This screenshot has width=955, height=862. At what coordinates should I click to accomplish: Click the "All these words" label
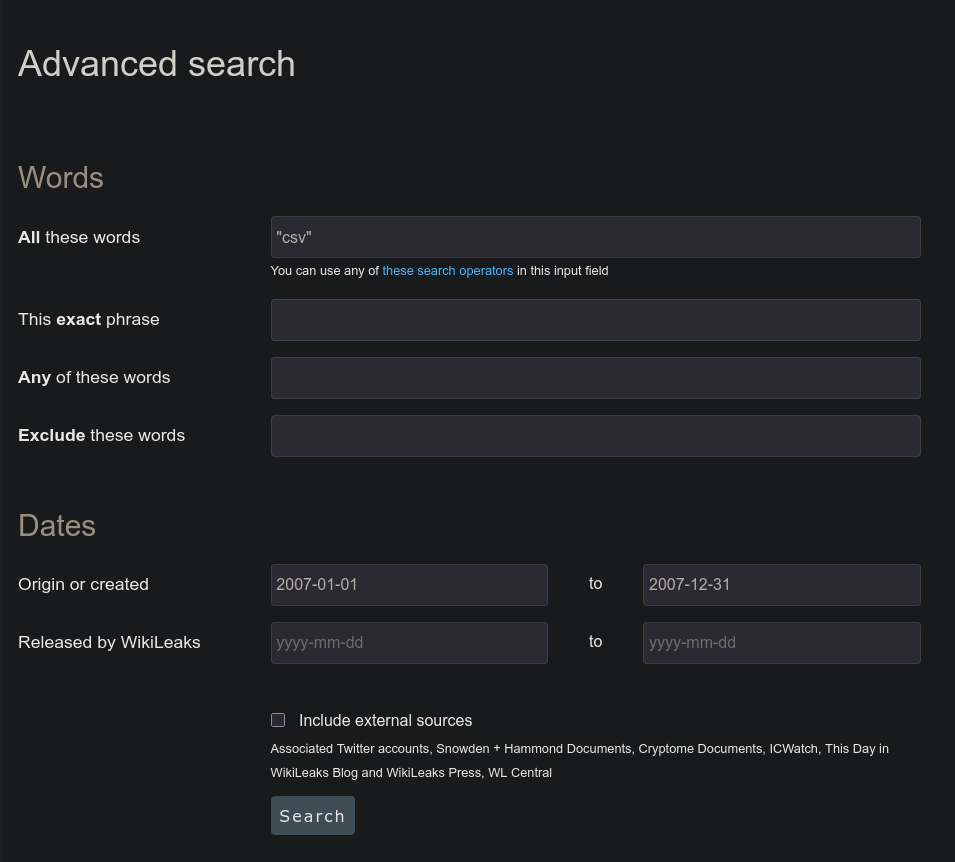(x=79, y=238)
